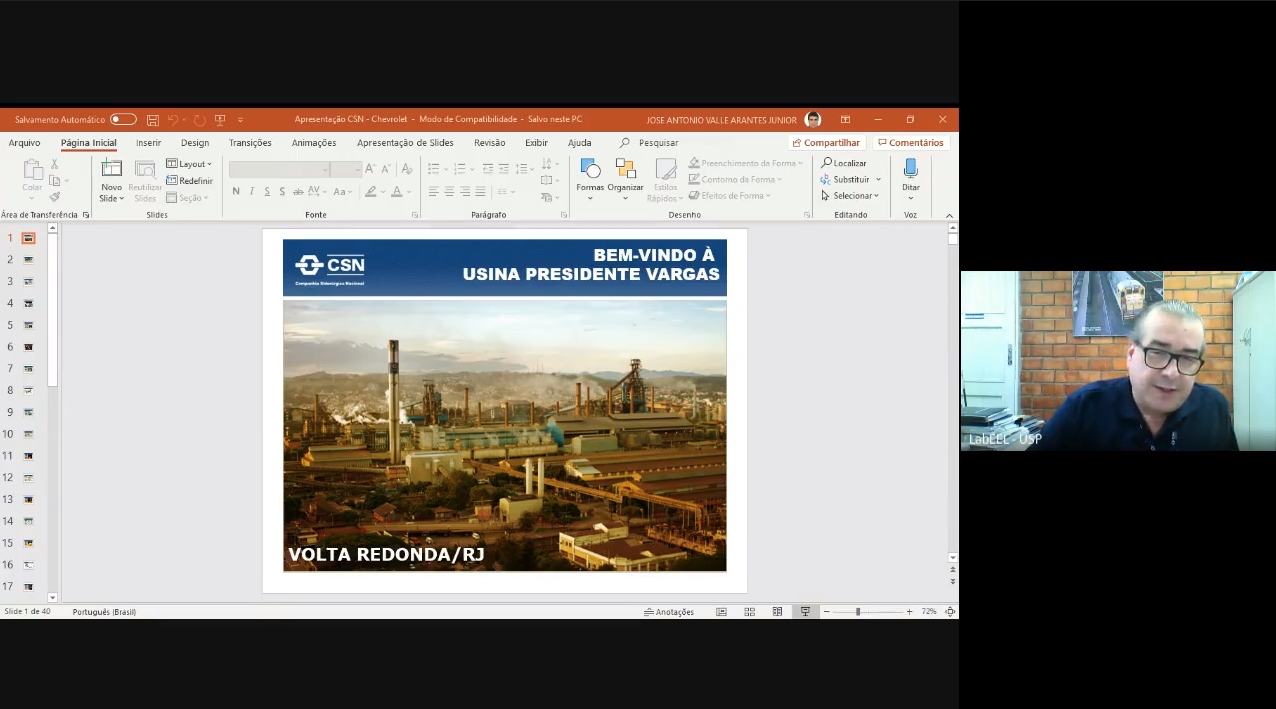Image resolution: width=1276 pixels, height=709 pixels.
Task: Toggle center text alignment
Action: point(450,192)
